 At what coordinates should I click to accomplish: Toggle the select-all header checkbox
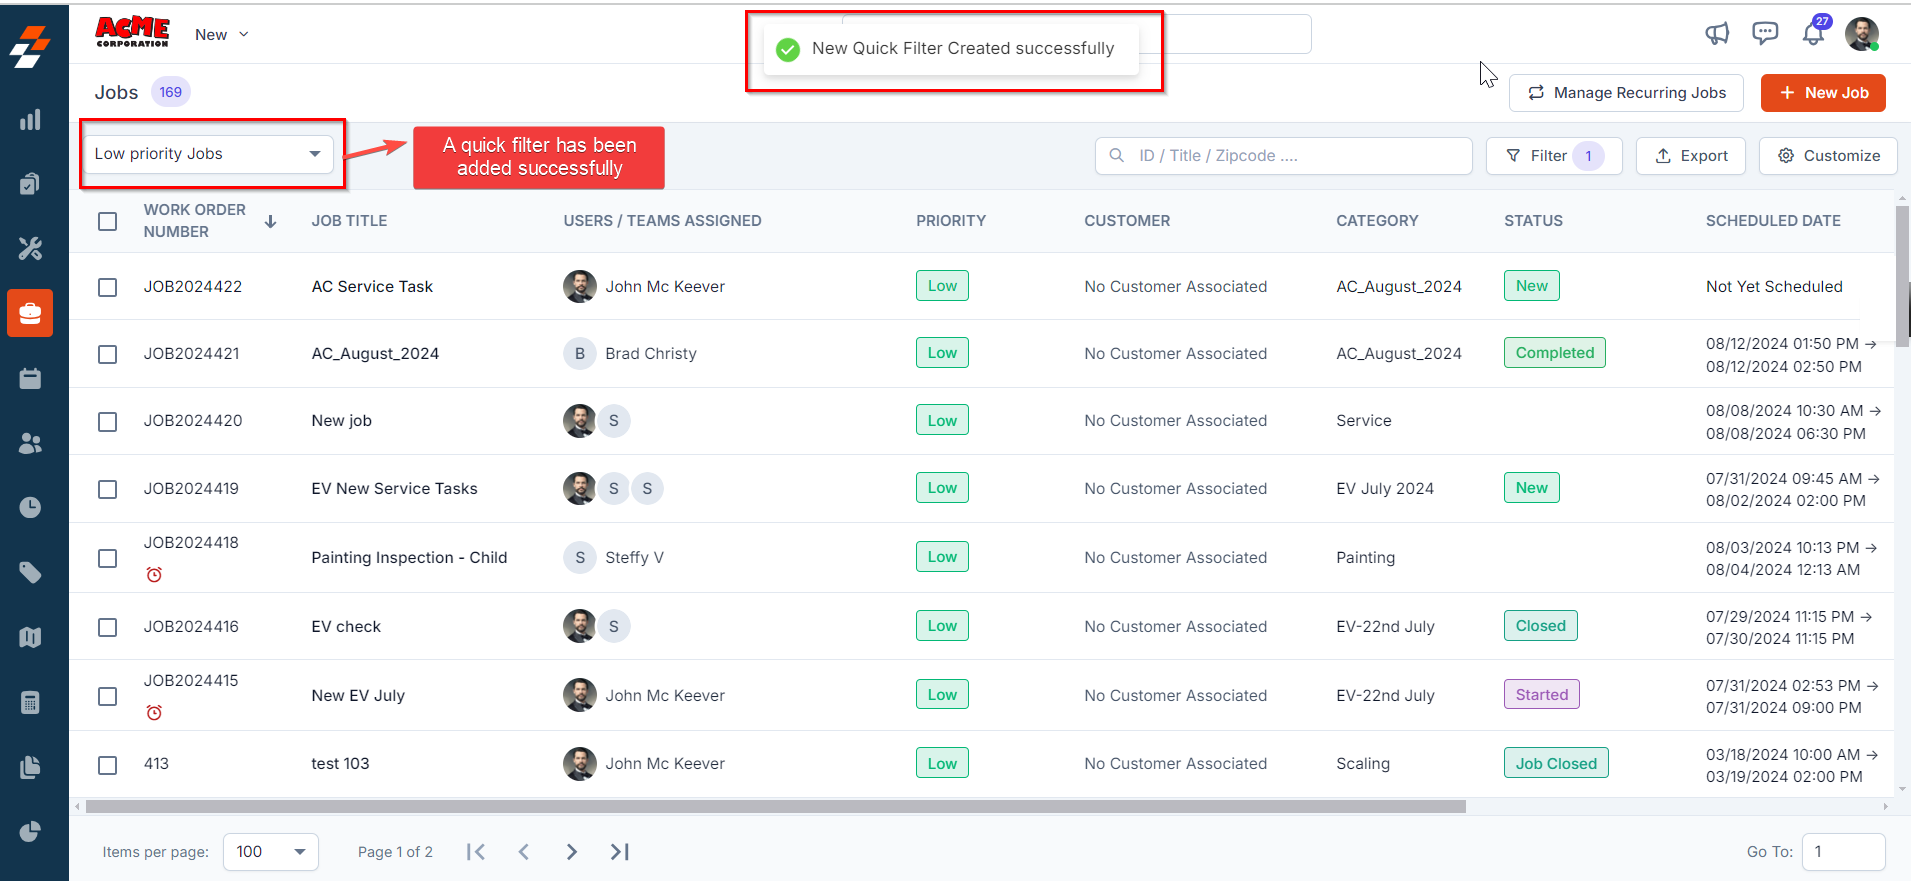108,221
